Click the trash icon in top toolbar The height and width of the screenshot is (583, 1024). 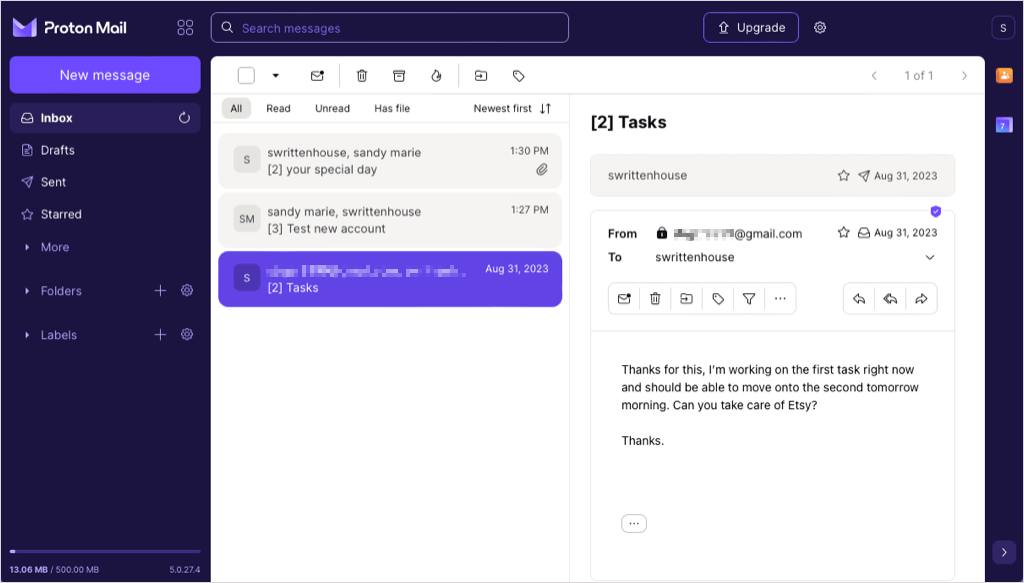pyautogui.click(x=362, y=76)
